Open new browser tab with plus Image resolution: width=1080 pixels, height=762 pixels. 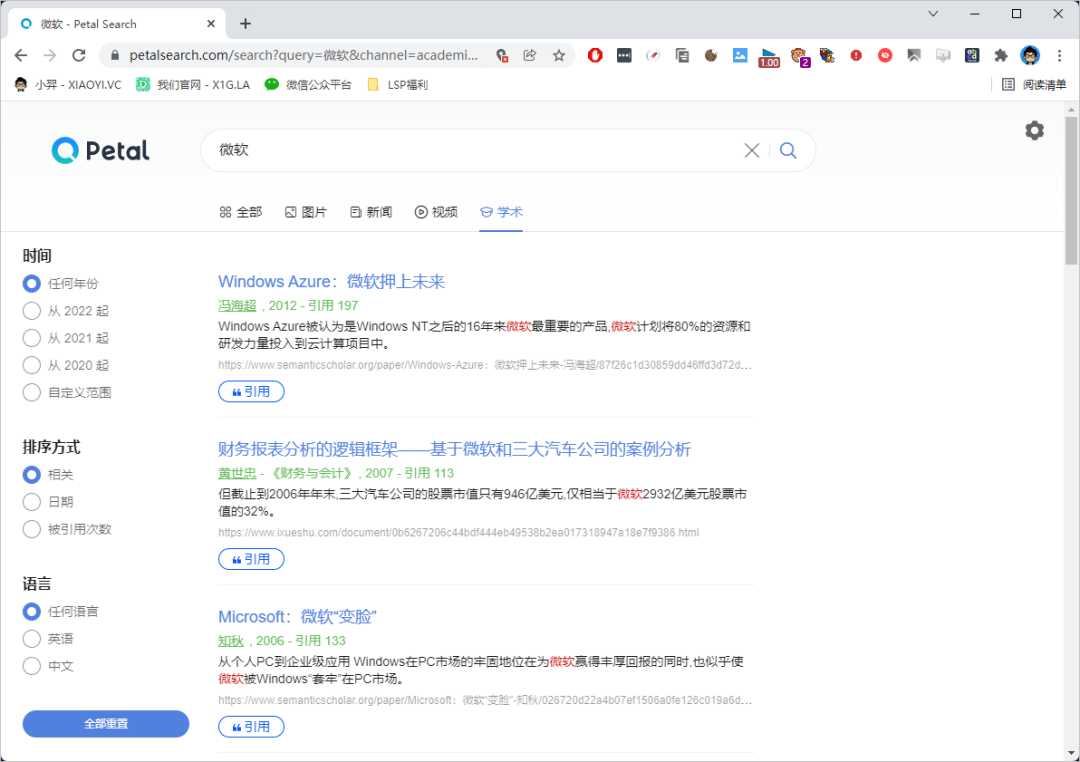(x=246, y=23)
